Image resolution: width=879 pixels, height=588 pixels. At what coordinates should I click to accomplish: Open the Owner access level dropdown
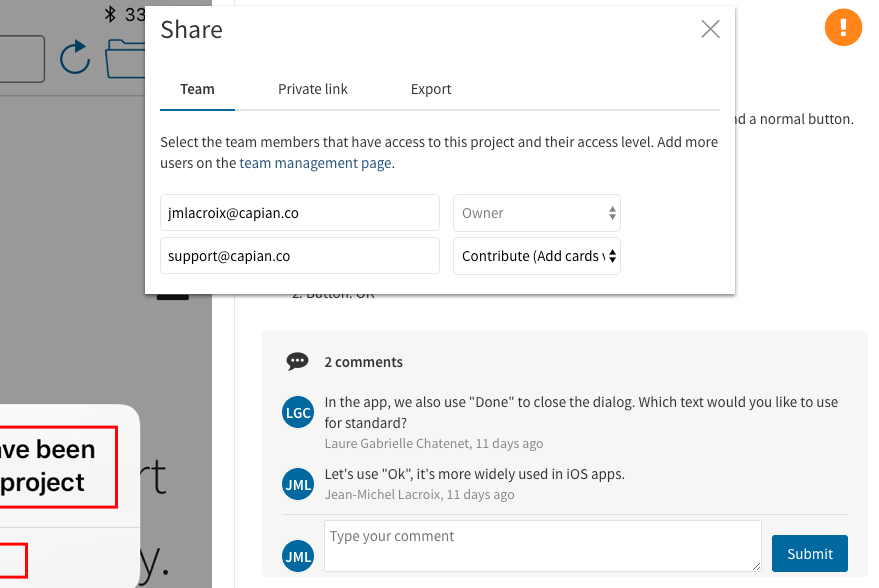click(537, 213)
